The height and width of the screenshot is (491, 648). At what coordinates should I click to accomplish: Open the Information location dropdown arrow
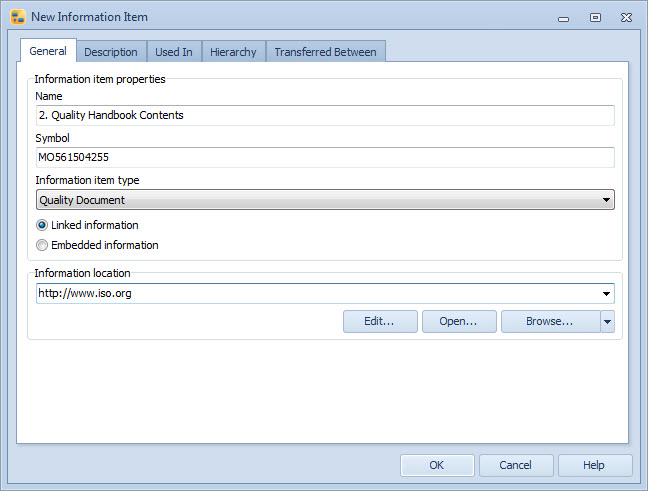click(606, 294)
